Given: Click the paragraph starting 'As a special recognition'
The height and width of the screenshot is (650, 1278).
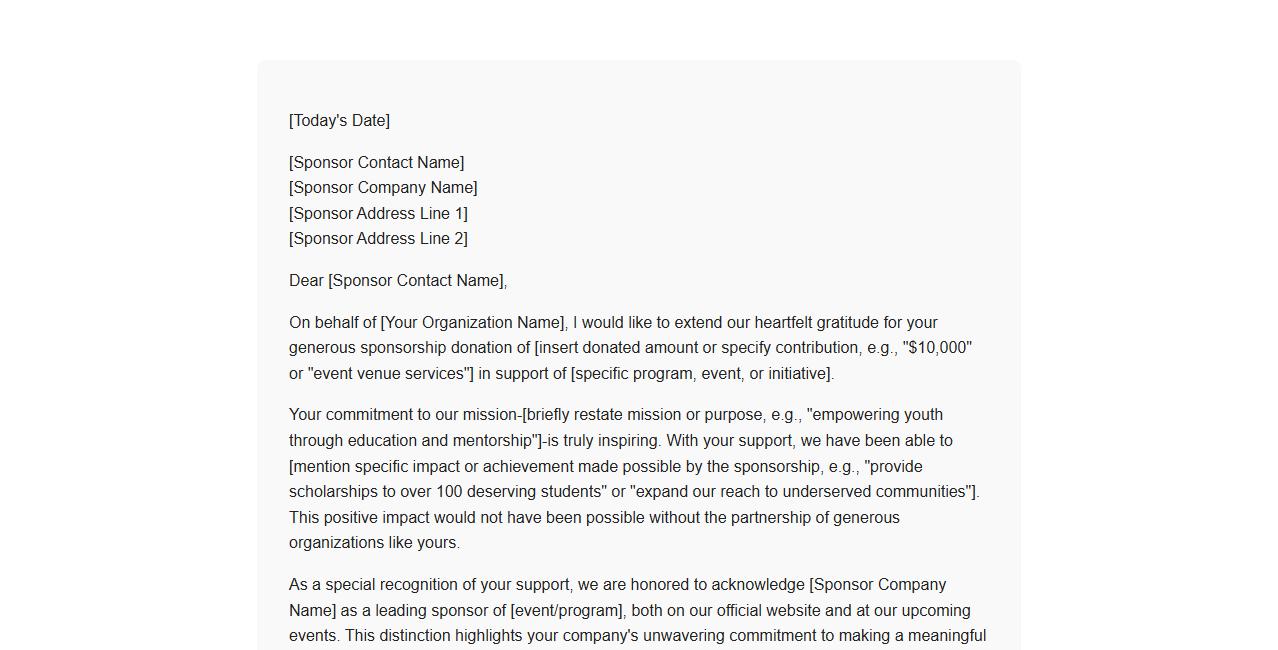Looking at the screenshot, I should (637, 611).
